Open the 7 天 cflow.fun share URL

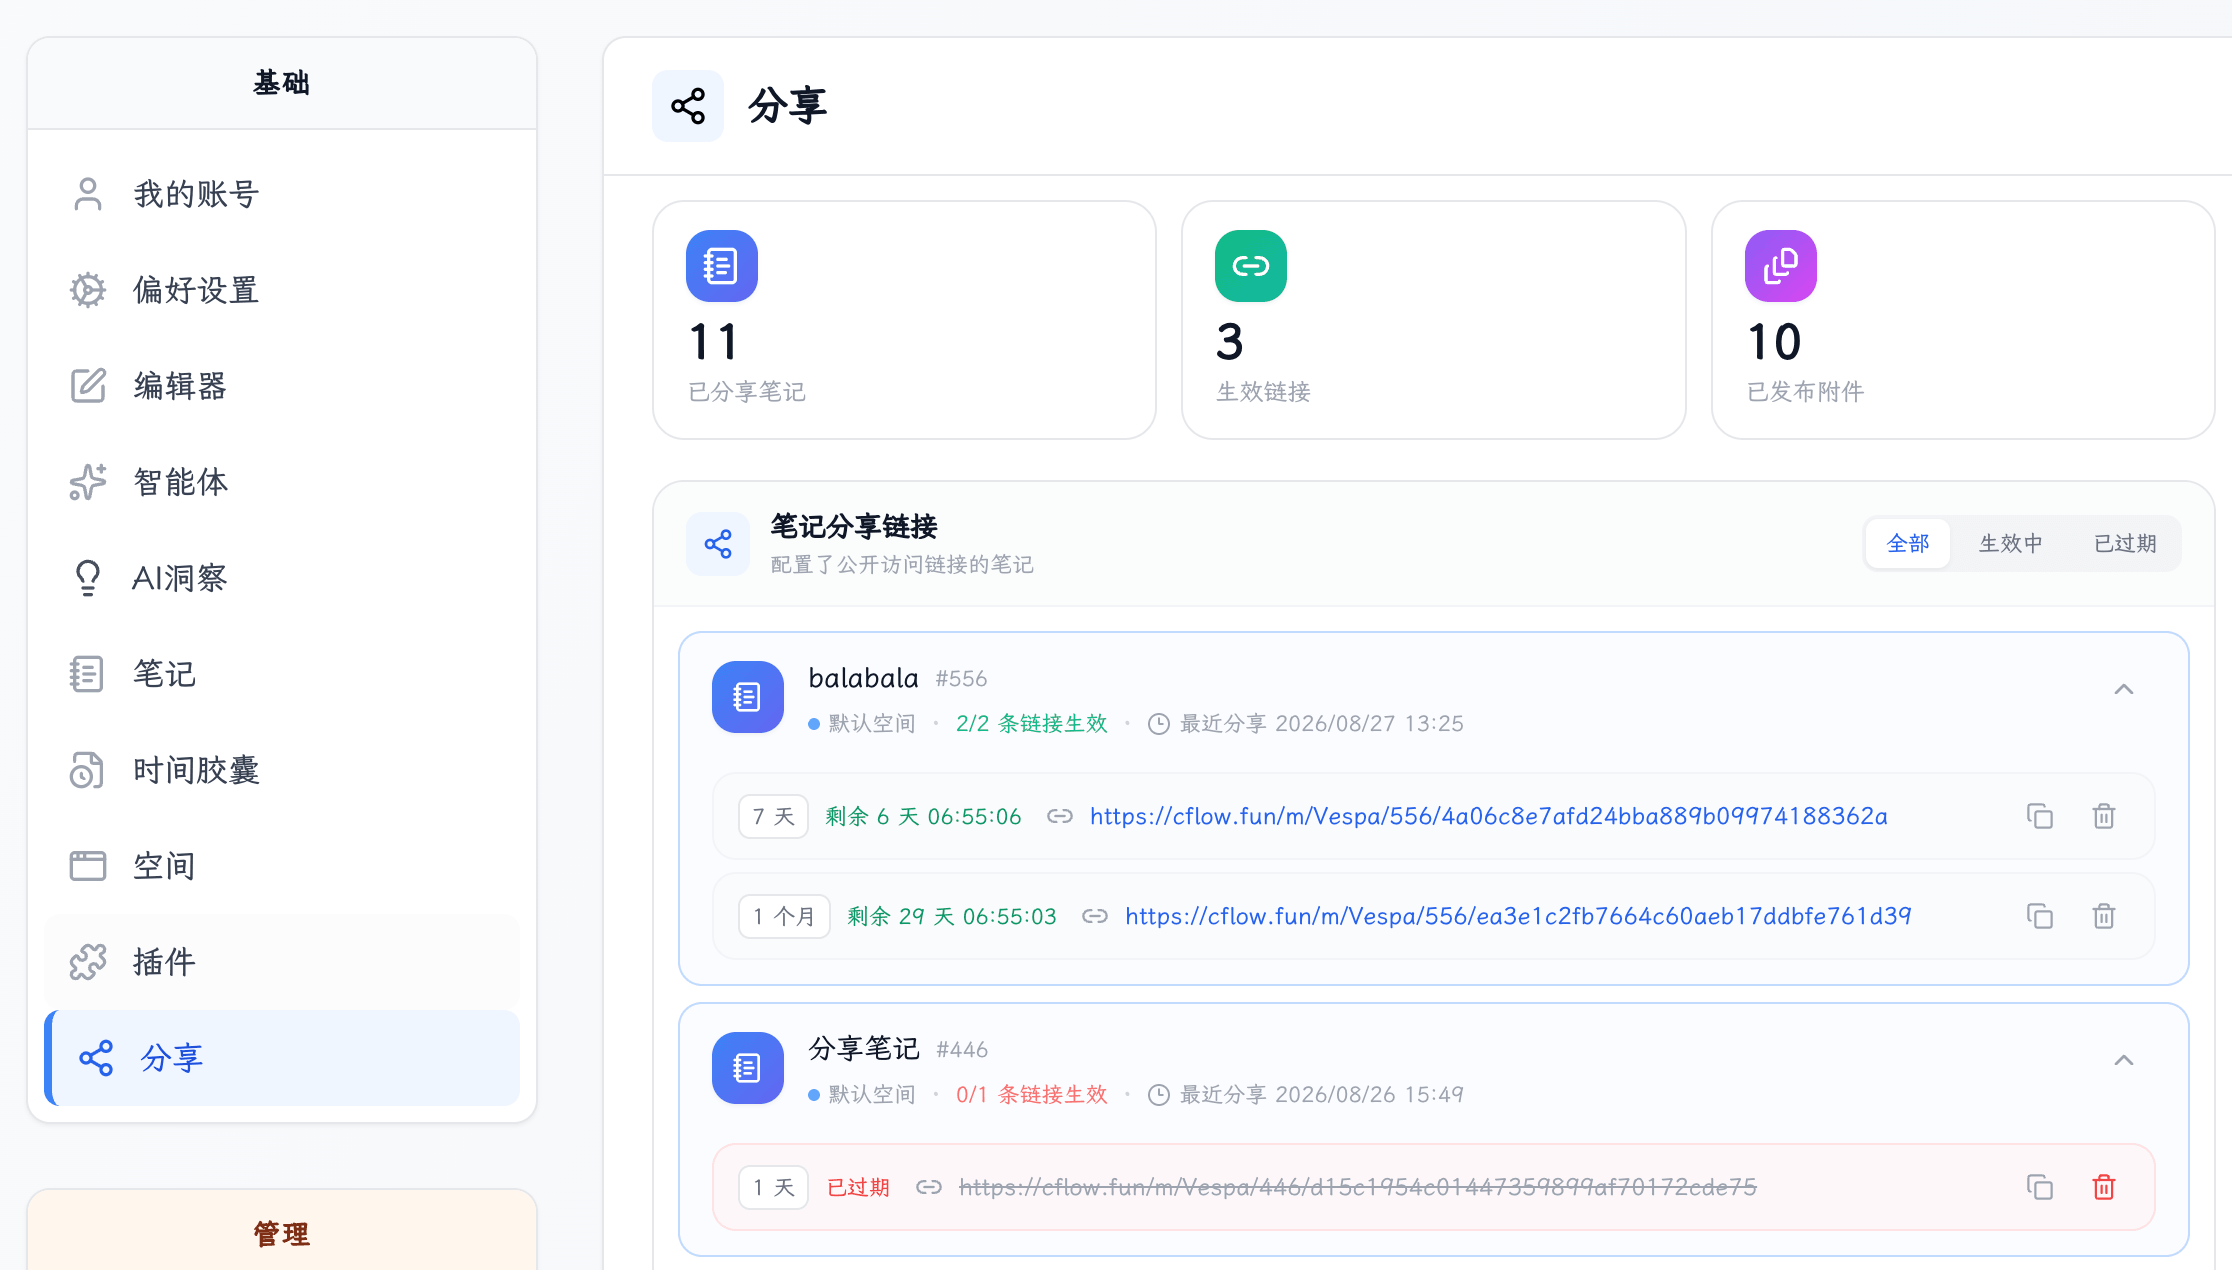(x=1488, y=816)
